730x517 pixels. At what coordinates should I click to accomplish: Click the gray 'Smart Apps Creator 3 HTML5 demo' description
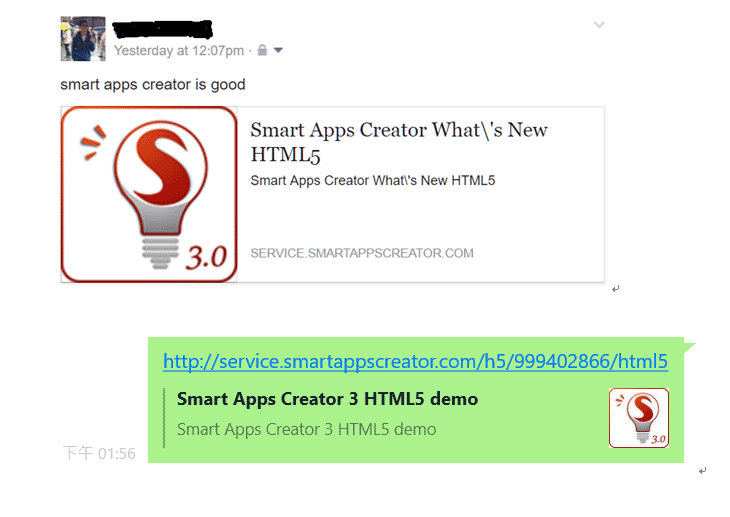(x=306, y=429)
